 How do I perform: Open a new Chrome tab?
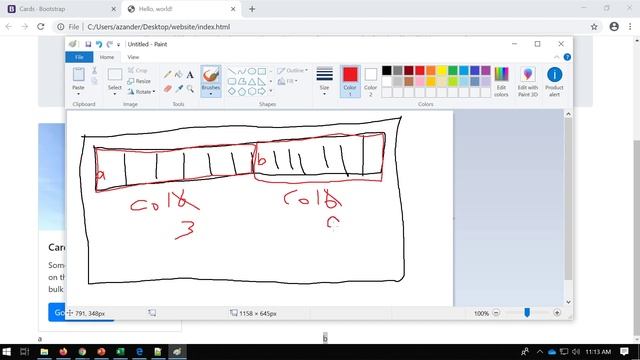(252, 9)
